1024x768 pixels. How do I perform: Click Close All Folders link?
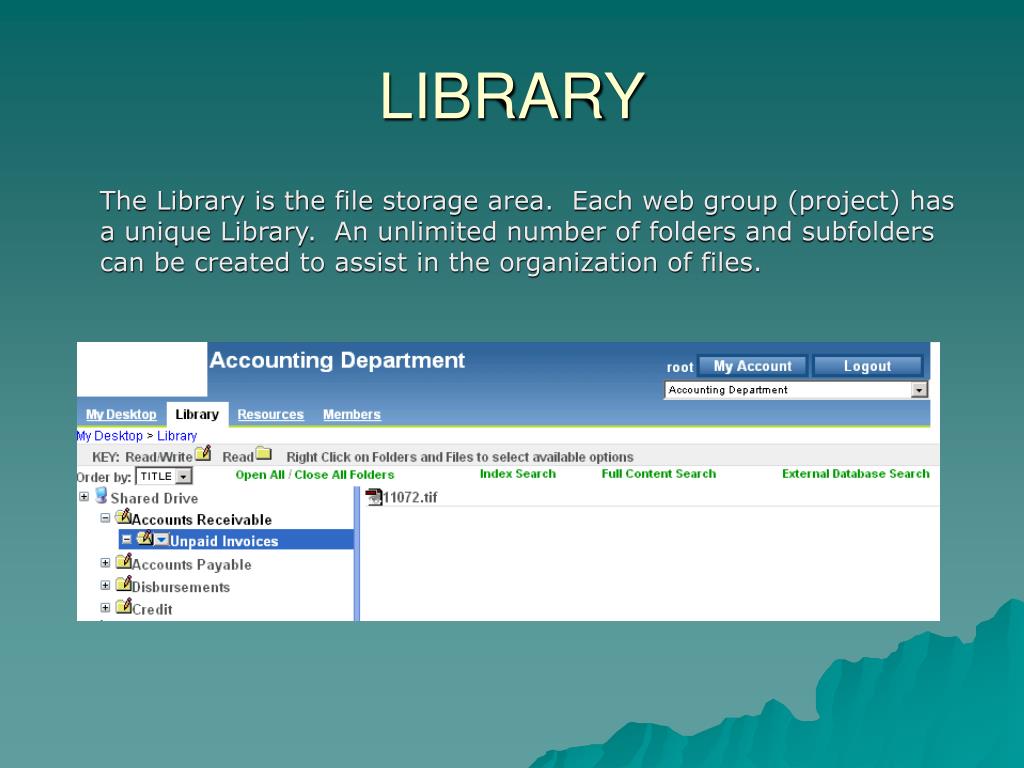click(x=344, y=475)
